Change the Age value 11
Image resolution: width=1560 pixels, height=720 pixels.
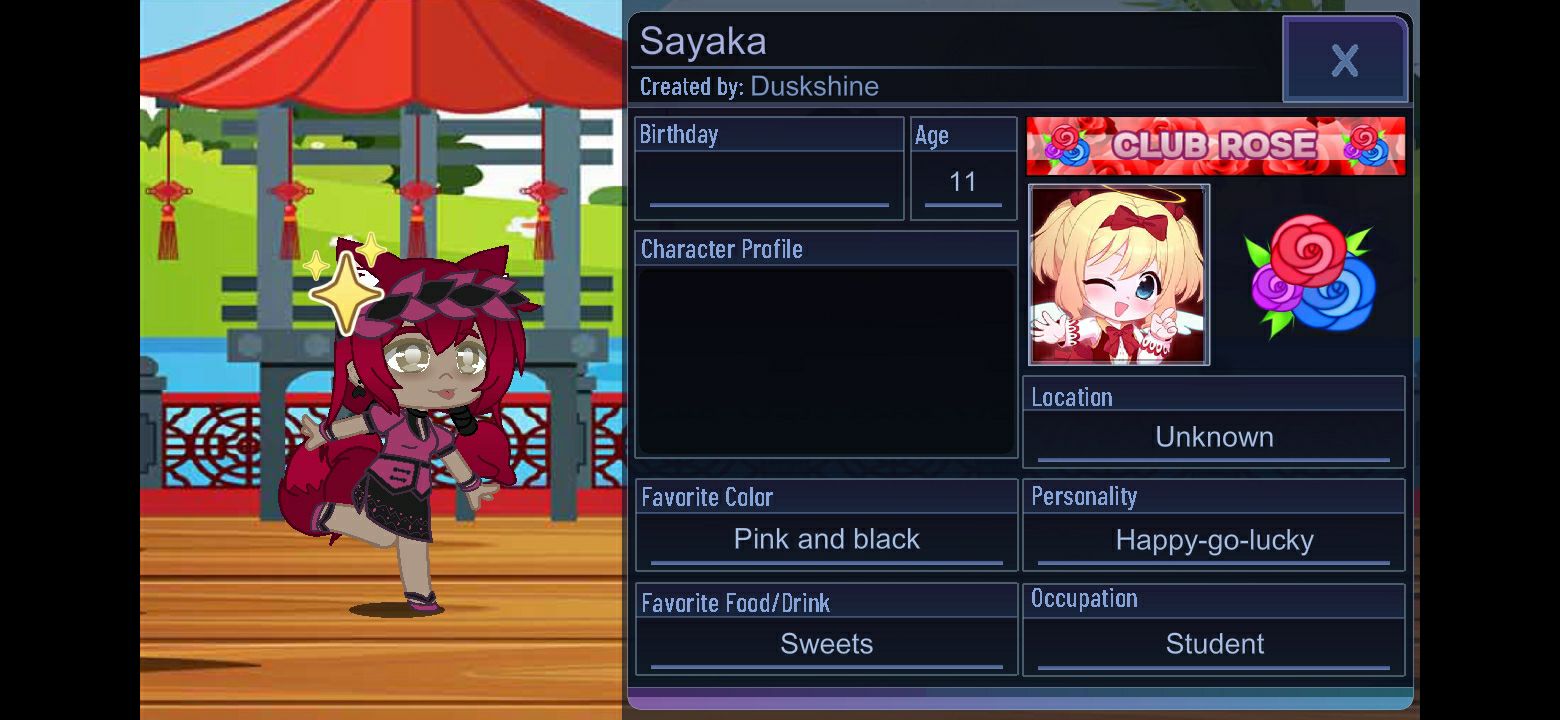point(963,181)
